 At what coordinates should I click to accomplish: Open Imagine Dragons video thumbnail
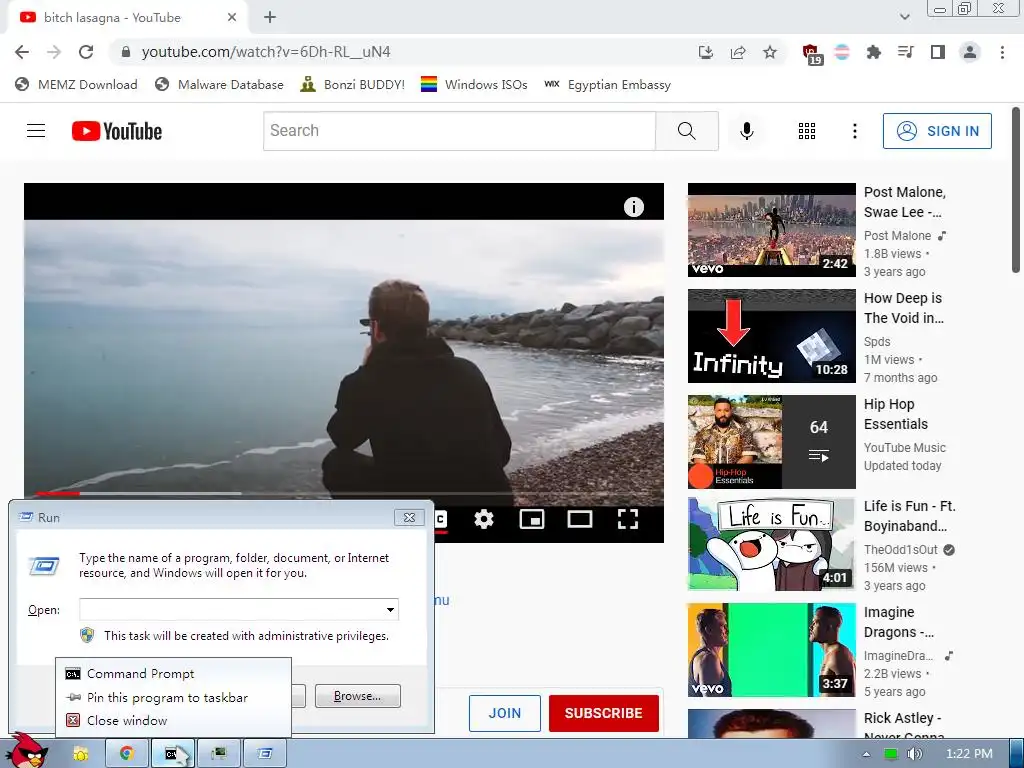771,650
